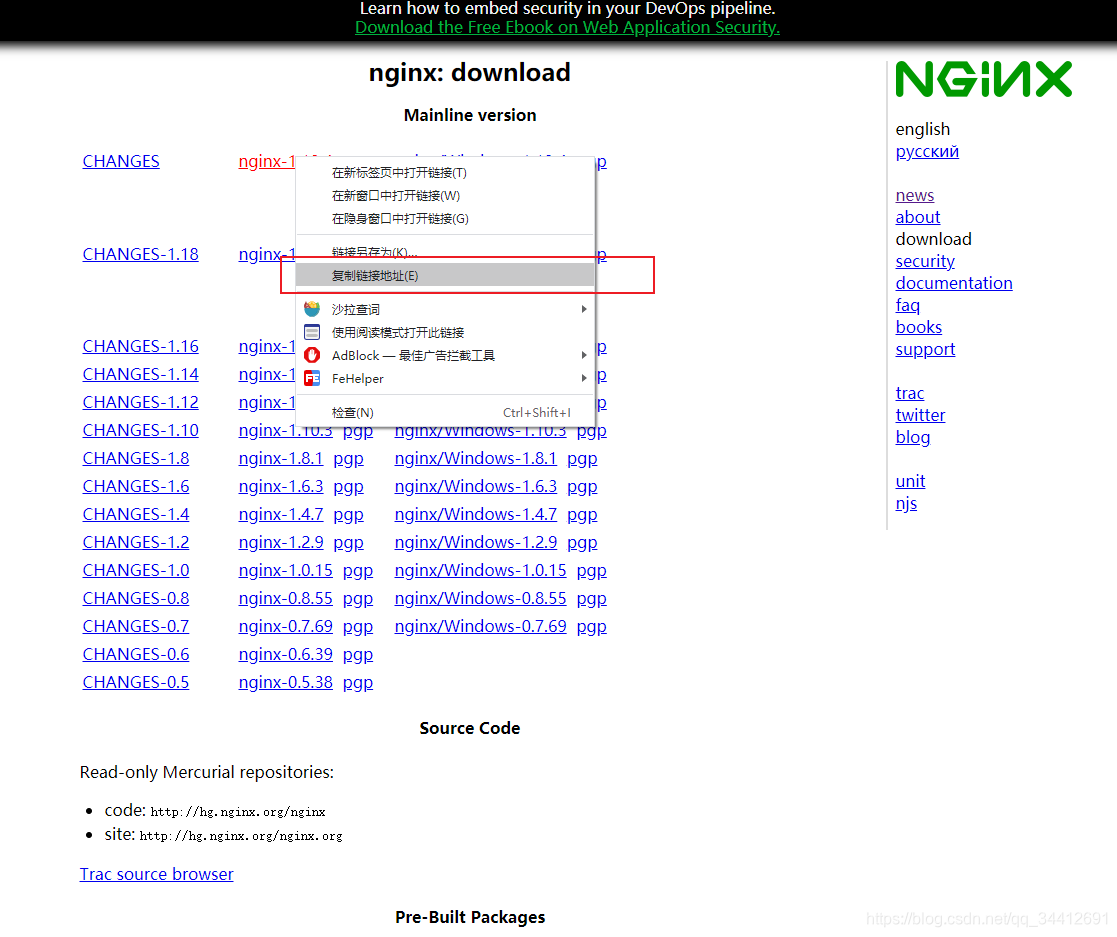1117x937 pixels.
Task: Open the CHANGES-1.12 link
Action: click(x=140, y=402)
